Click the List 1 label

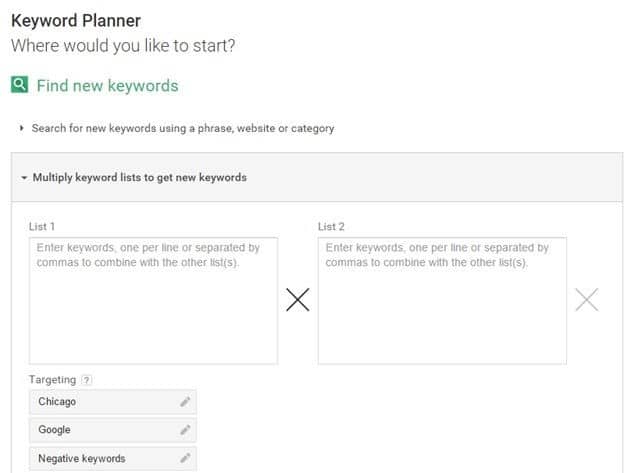click(42, 227)
